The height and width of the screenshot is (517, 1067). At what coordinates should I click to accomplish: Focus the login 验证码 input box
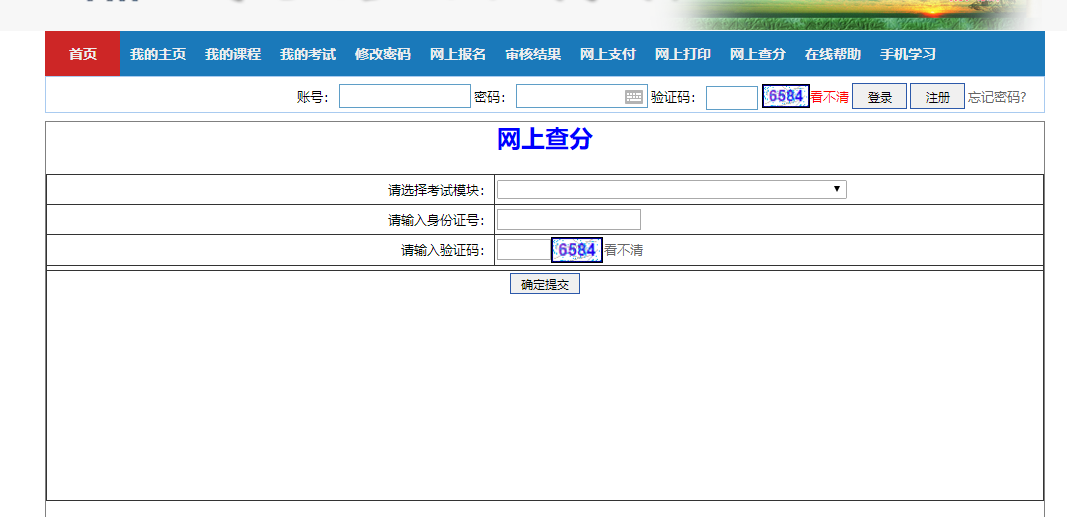(732, 97)
